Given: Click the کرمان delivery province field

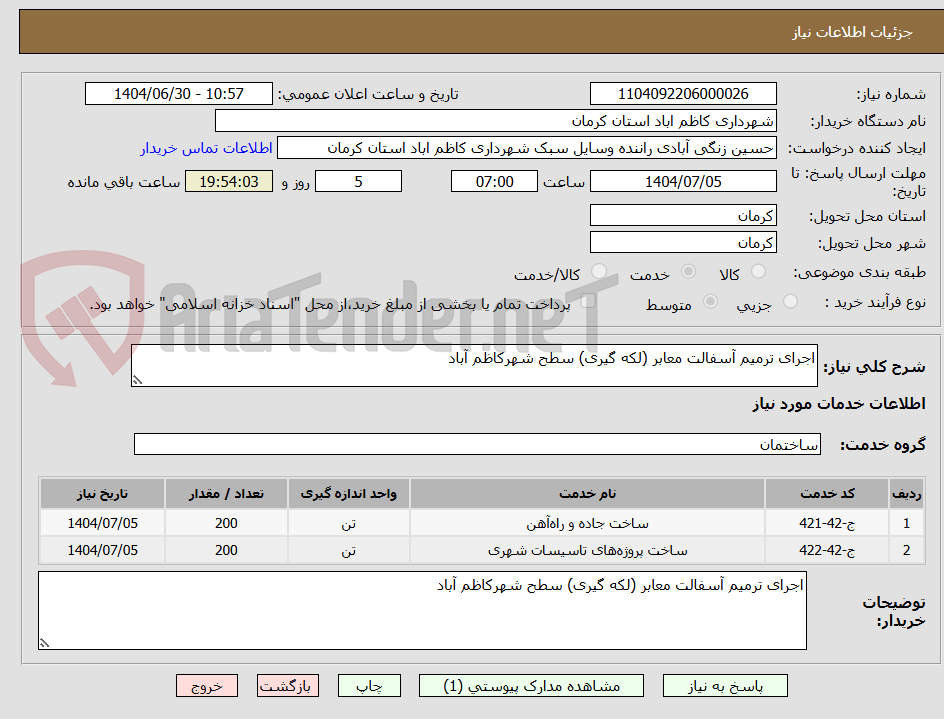Looking at the screenshot, I should 683,215.
